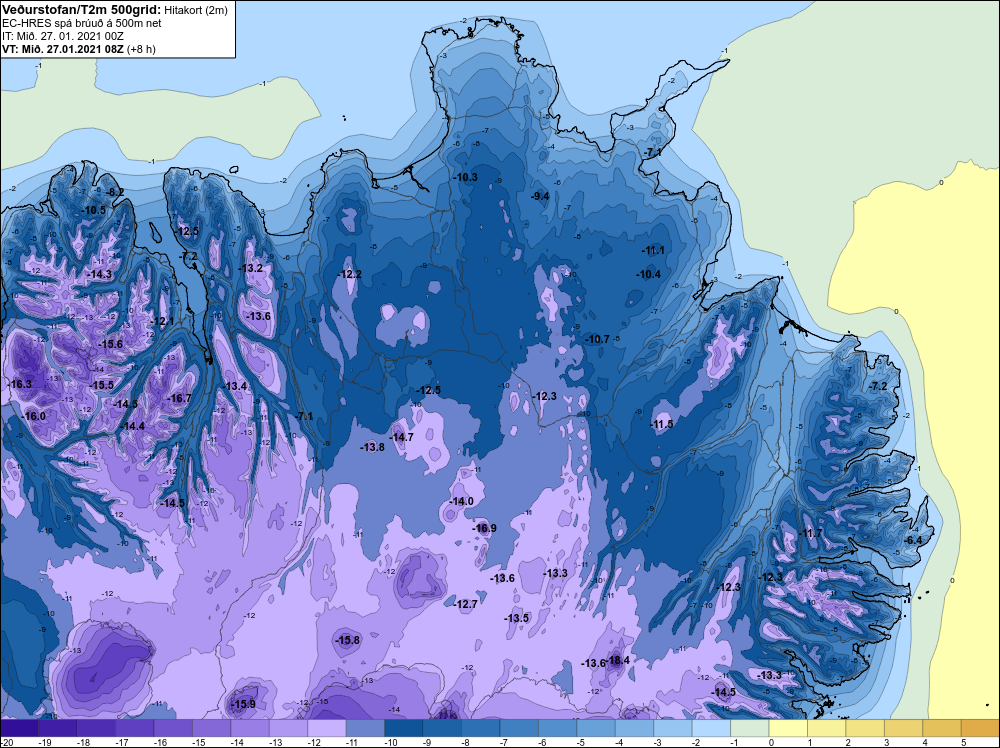Click the map temperature value -14.7
The width and height of the screenshot is (1000, 748).
pyautogui.click(x=402, y=437)
